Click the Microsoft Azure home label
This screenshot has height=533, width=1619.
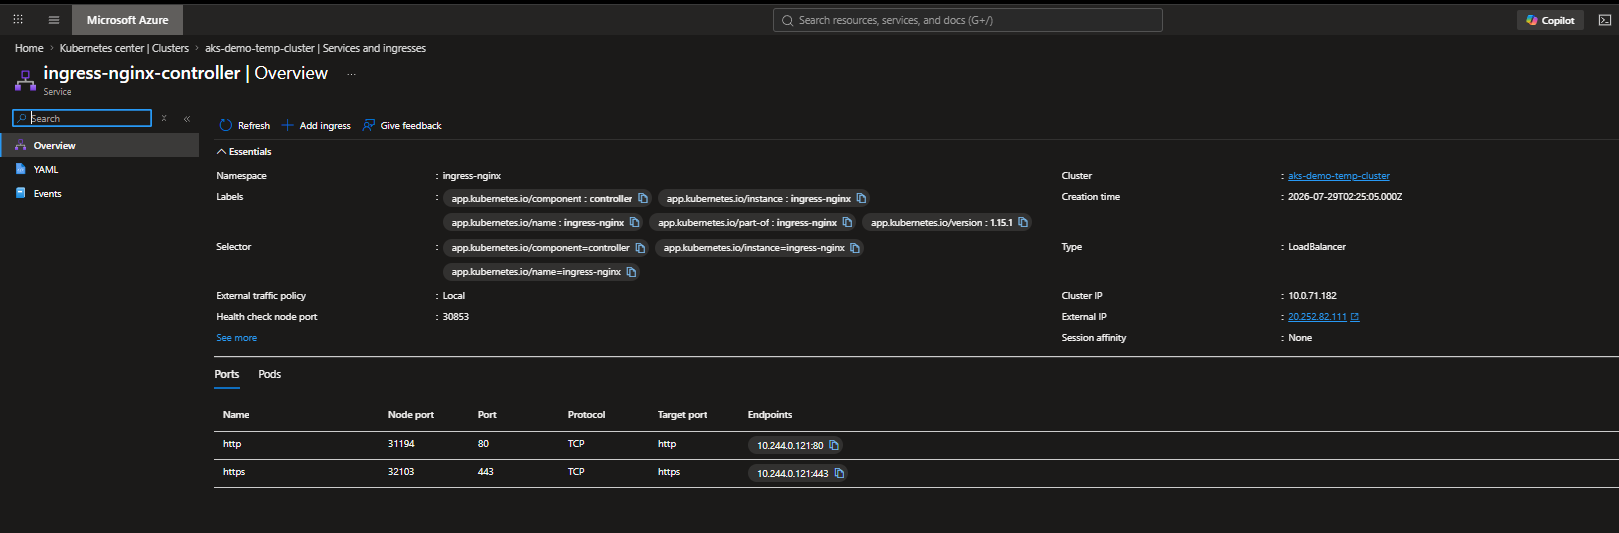(128, 20)
